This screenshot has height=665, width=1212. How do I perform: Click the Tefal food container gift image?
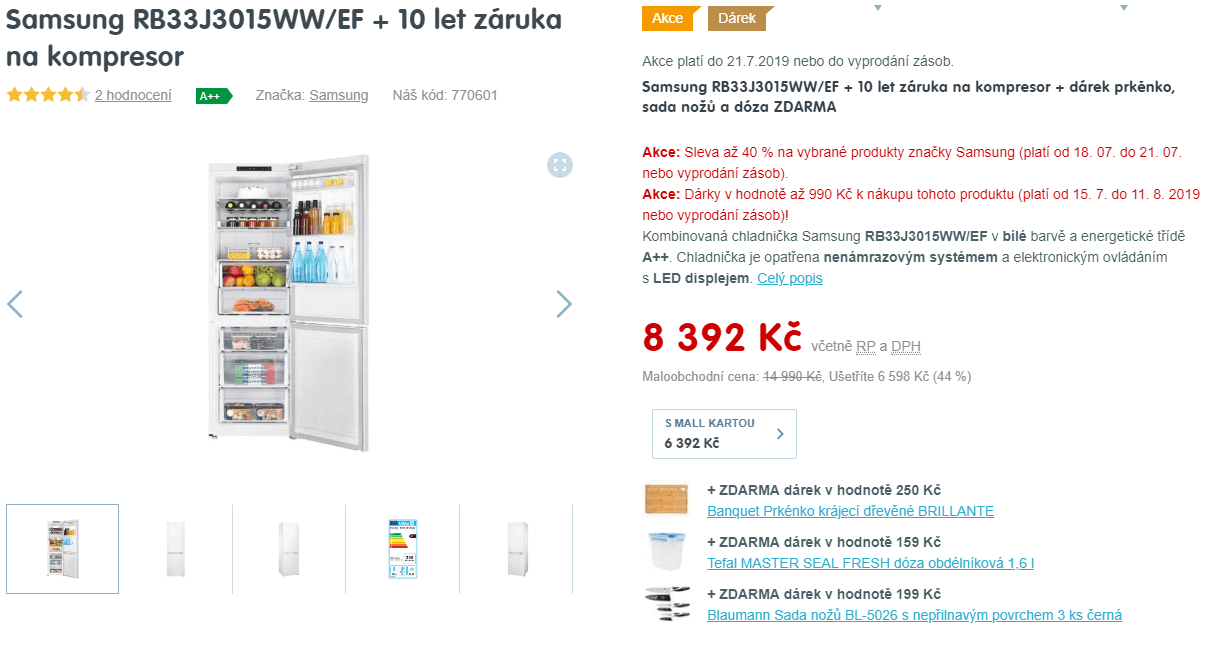[x=667, y=551]
